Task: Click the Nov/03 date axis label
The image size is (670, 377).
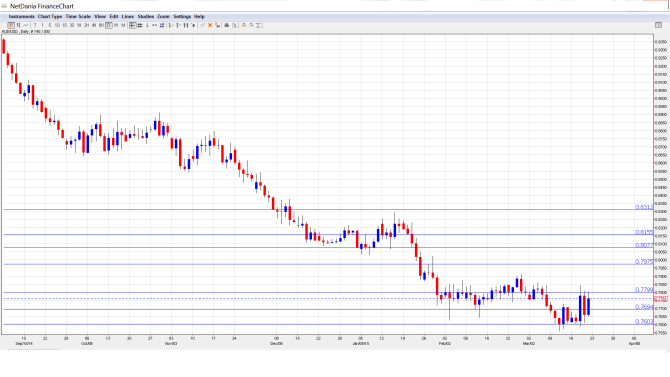Action: 171,343
